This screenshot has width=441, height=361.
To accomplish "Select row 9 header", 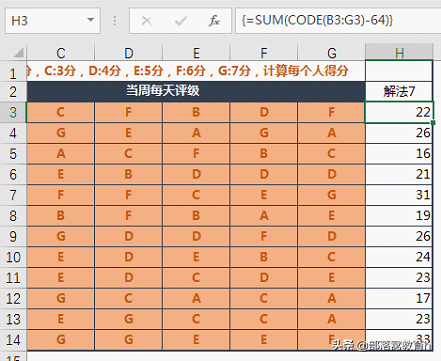I will (13, 237).
